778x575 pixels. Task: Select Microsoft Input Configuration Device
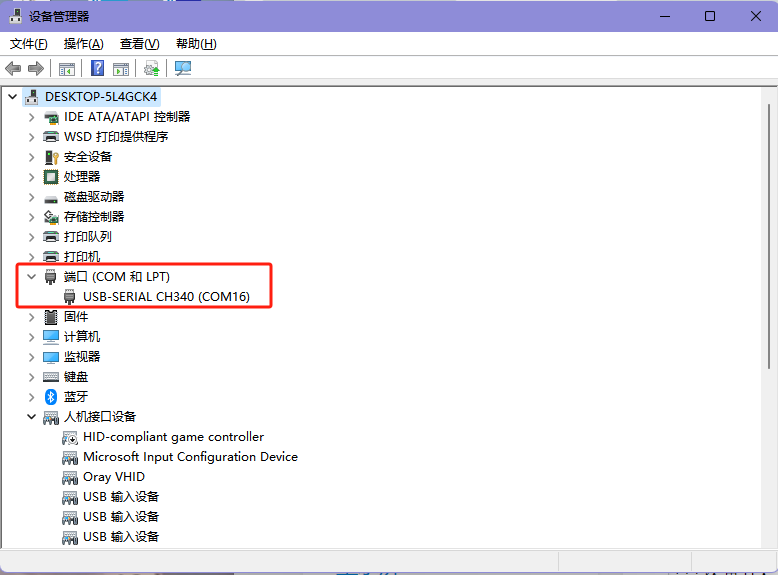point(191,456)
